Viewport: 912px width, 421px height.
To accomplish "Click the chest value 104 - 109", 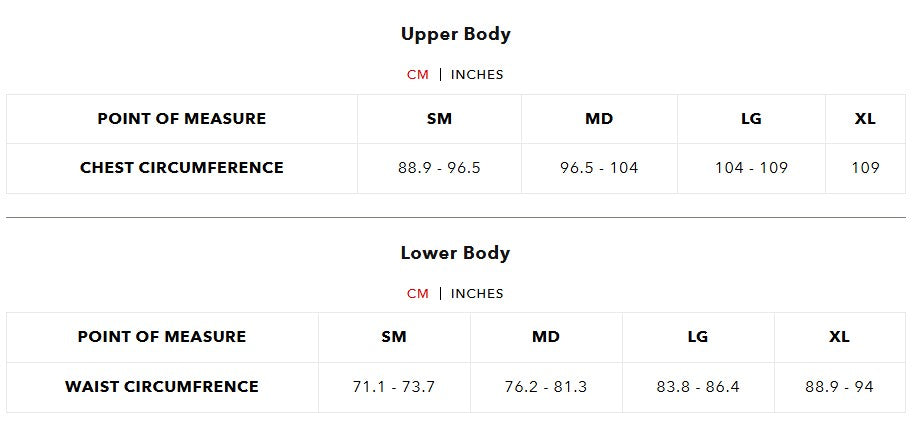I will 751,168.
